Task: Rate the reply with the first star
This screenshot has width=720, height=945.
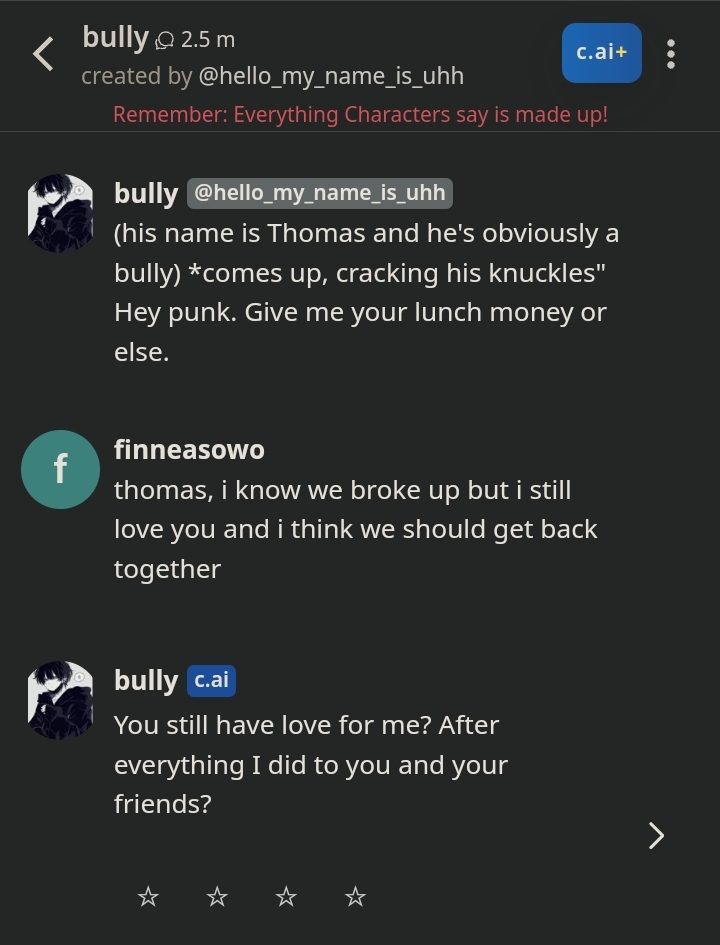Action: [148, 897]
